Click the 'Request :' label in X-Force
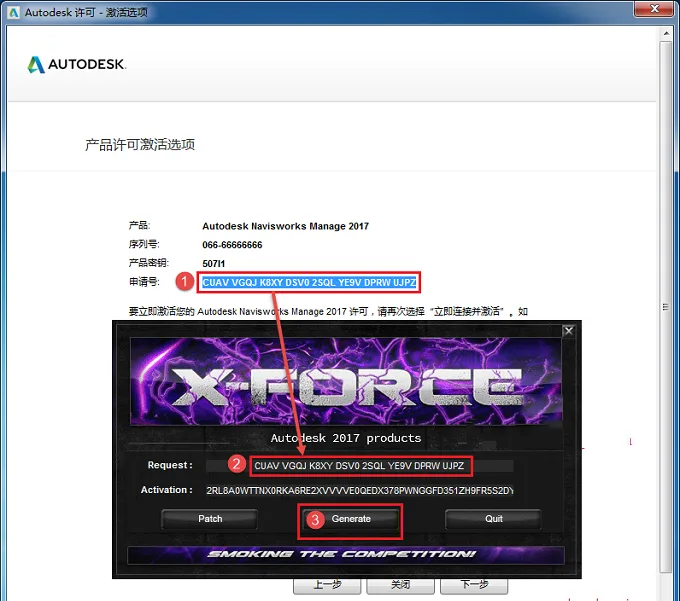 point(170,465)
